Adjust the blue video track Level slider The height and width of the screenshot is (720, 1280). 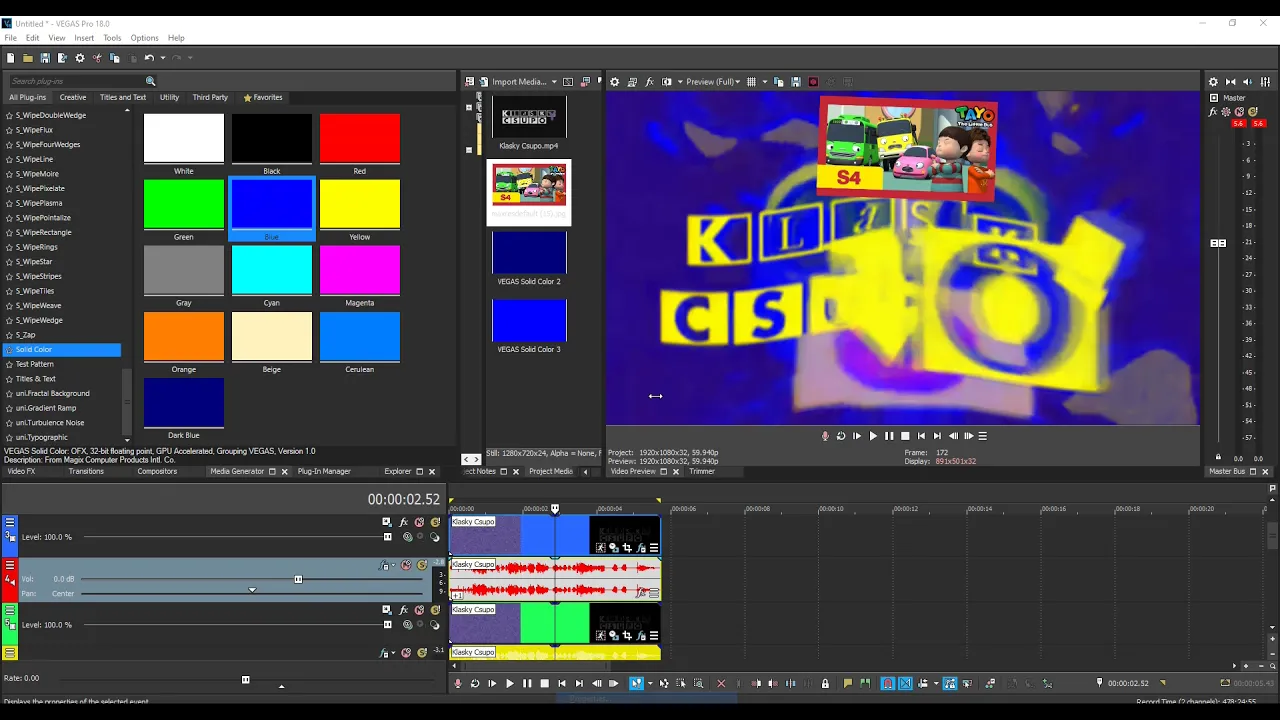387,537
